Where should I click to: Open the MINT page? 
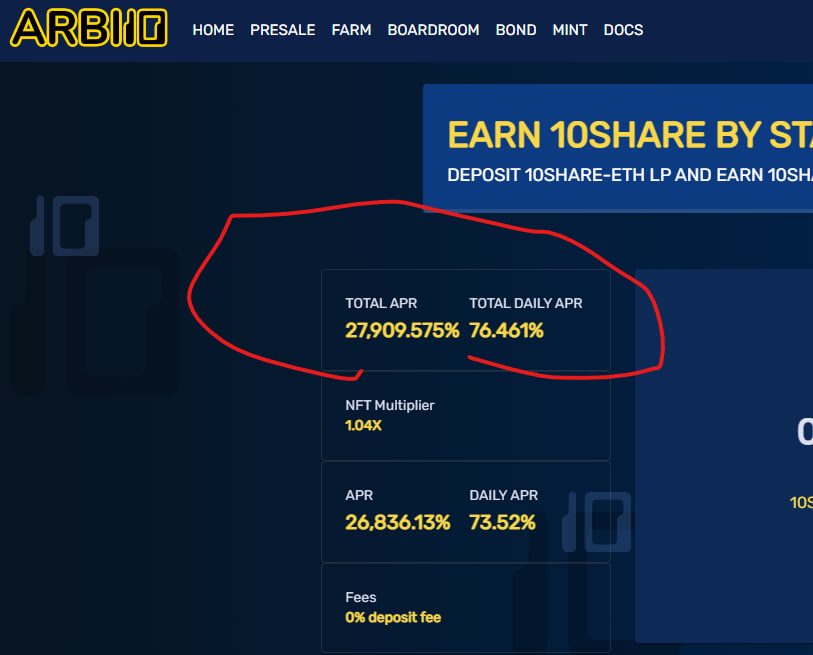coord(570,30)
